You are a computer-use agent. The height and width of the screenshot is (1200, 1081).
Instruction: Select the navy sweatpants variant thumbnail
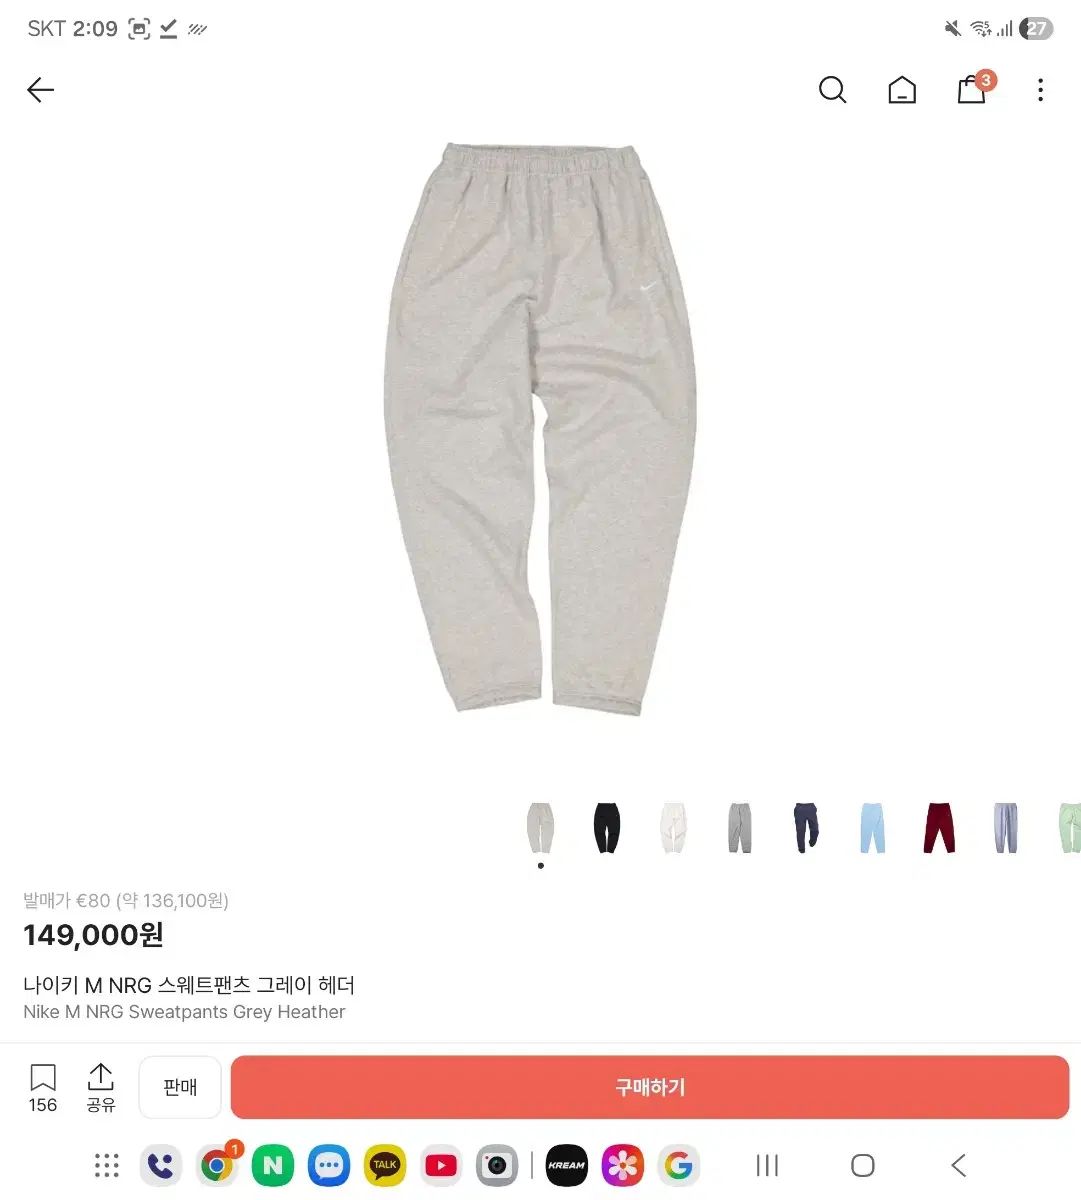point(806,828)
